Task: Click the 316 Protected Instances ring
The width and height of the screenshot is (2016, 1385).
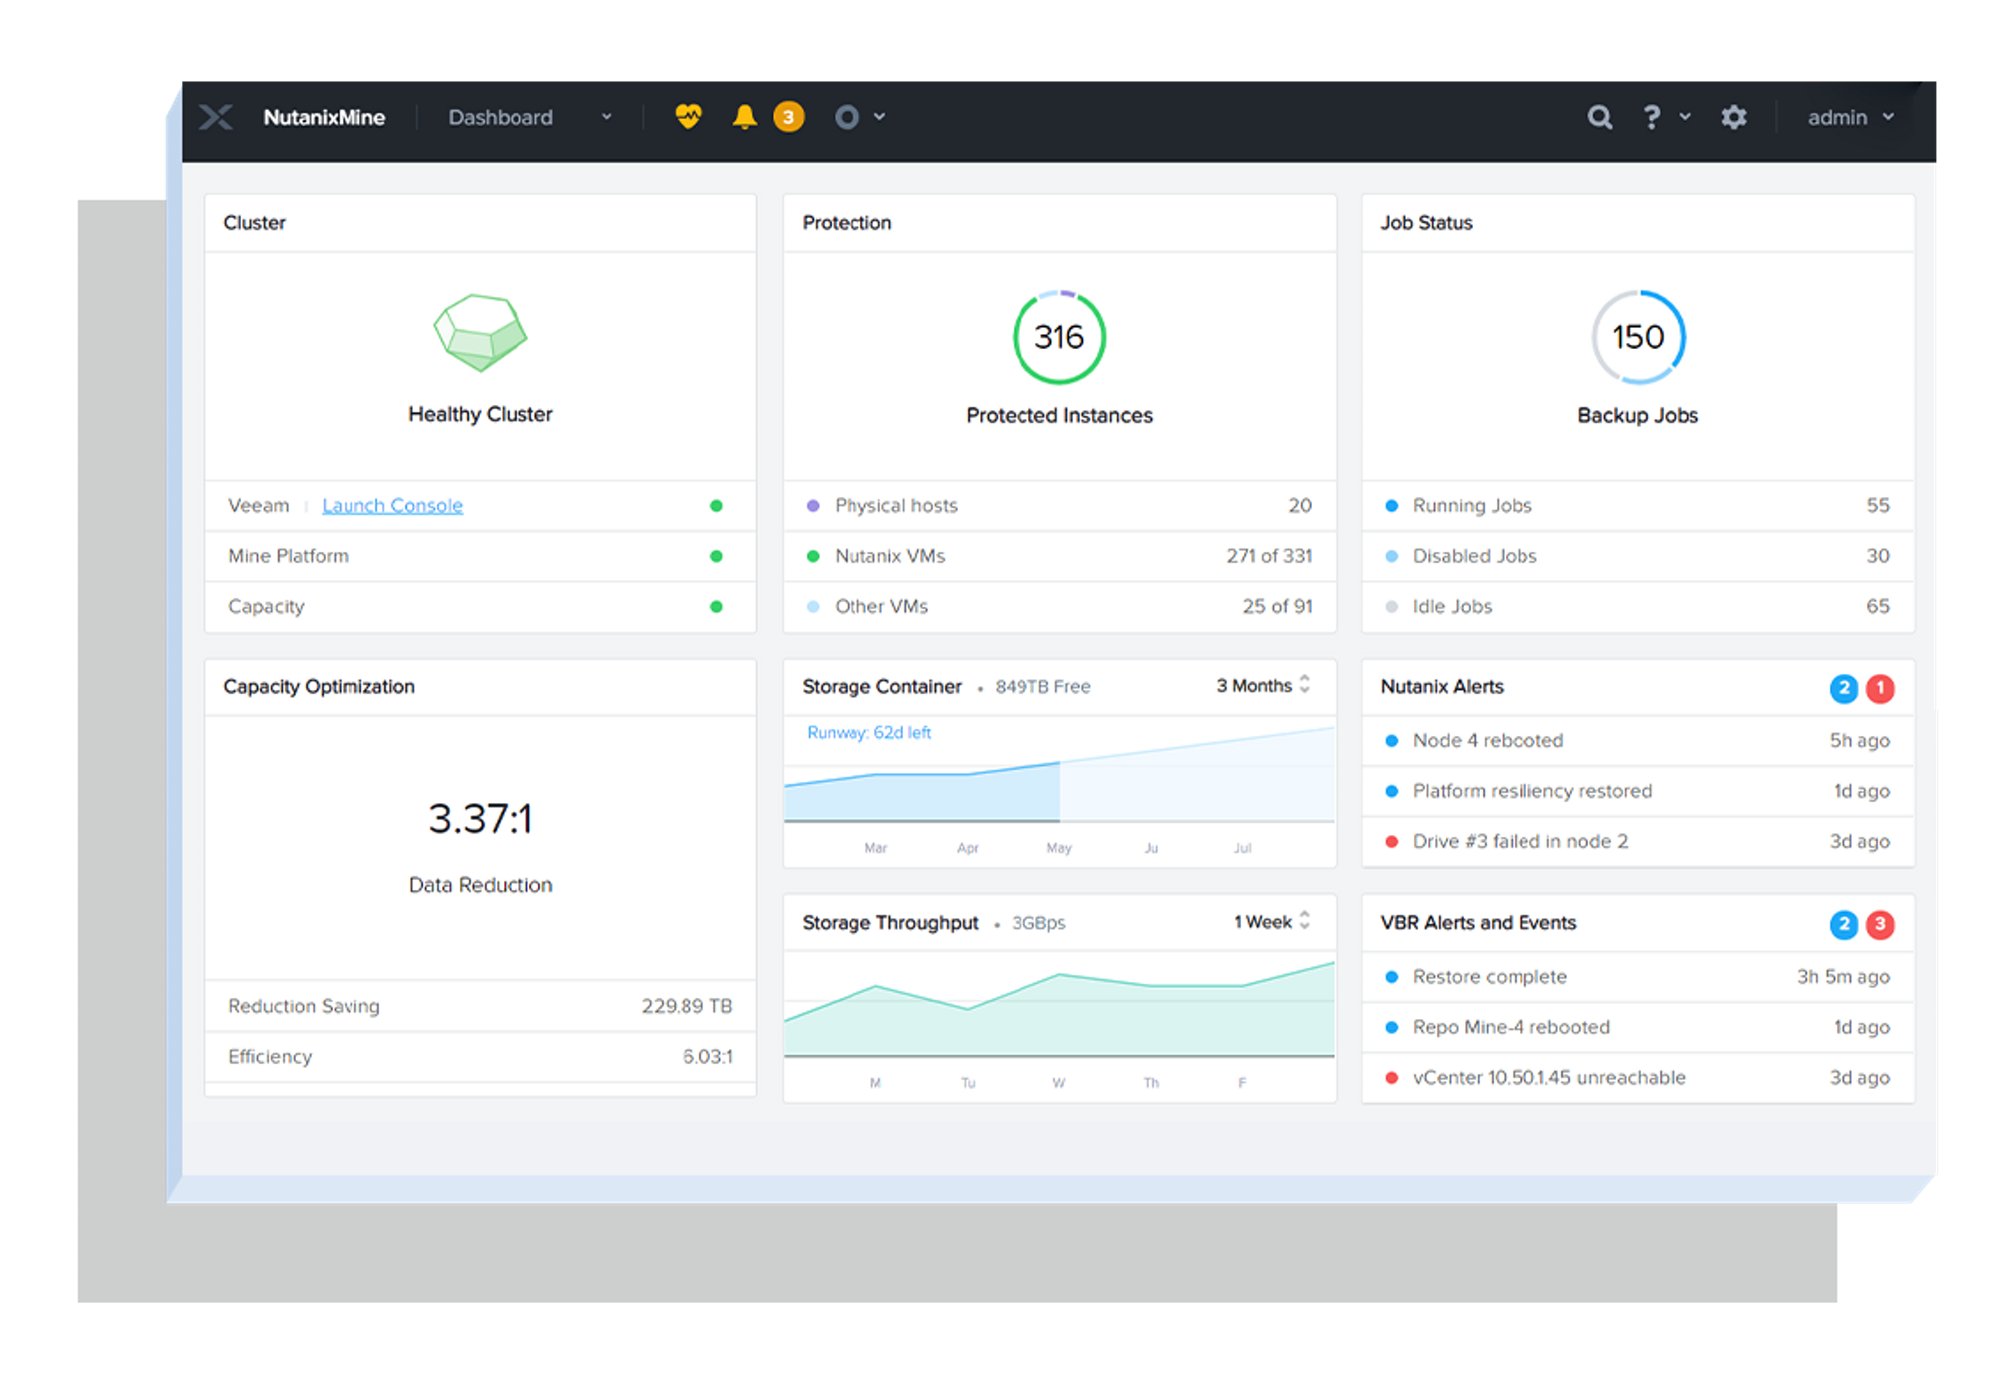Action: coord(1059,338)
